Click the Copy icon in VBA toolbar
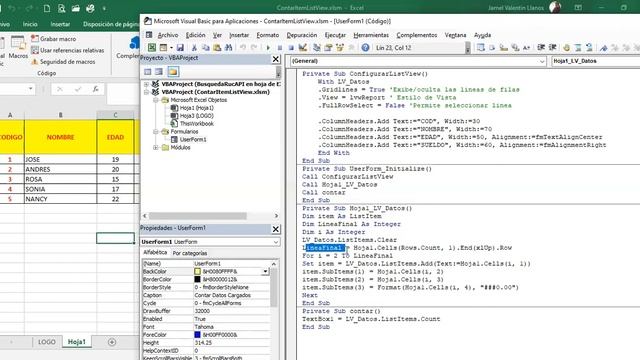640x360 pixels. (206, 48)
